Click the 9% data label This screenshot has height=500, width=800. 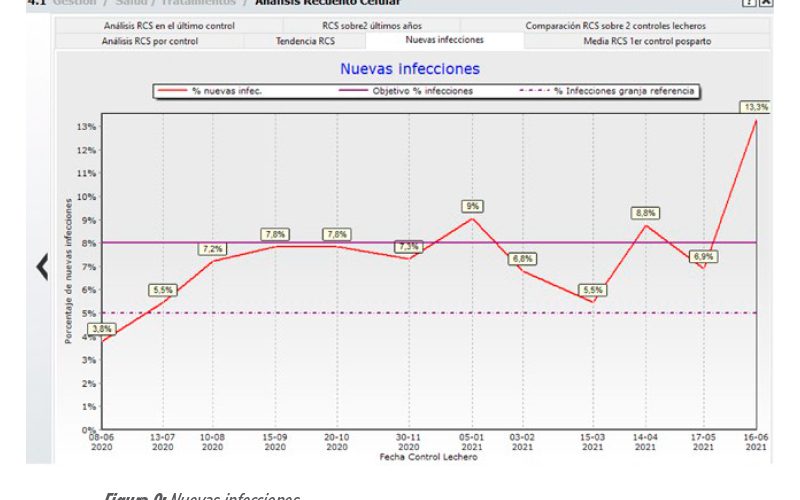[472, 206]
